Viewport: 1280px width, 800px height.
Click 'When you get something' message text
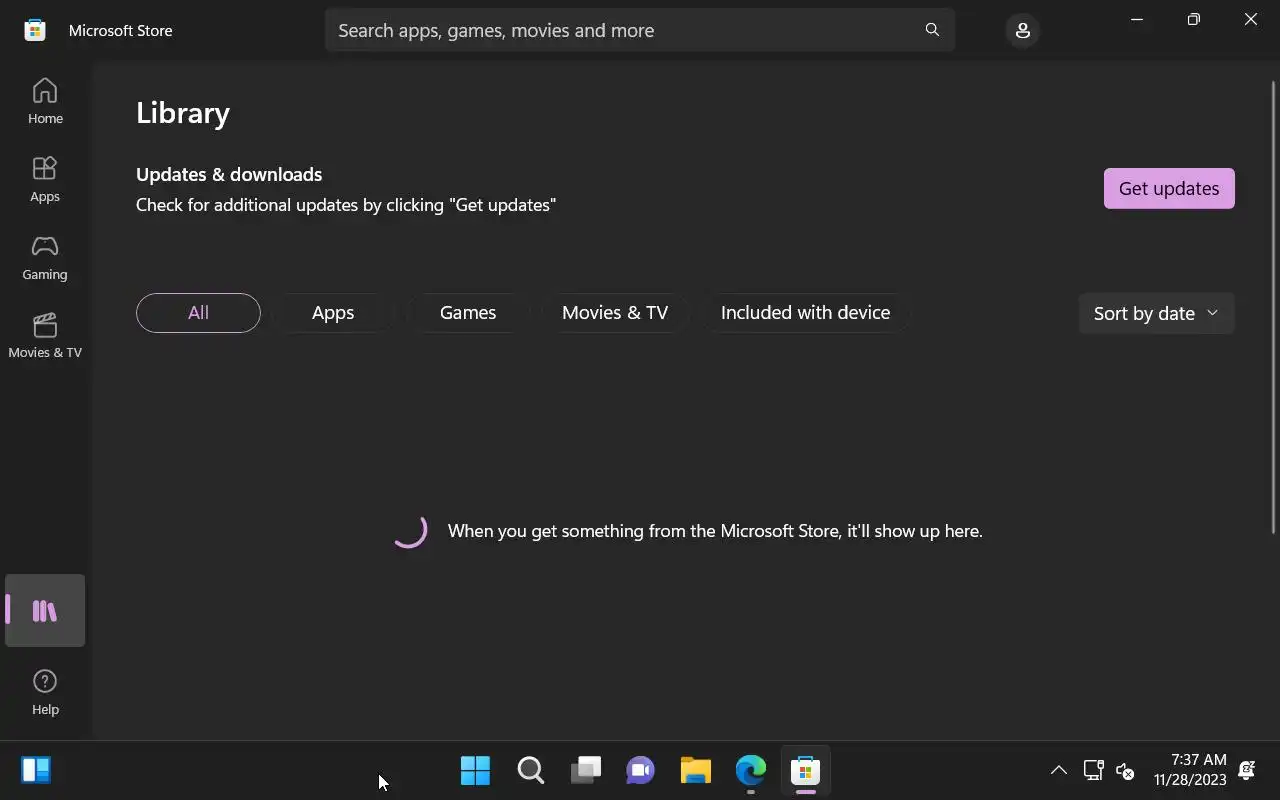[x=715, y=531]
